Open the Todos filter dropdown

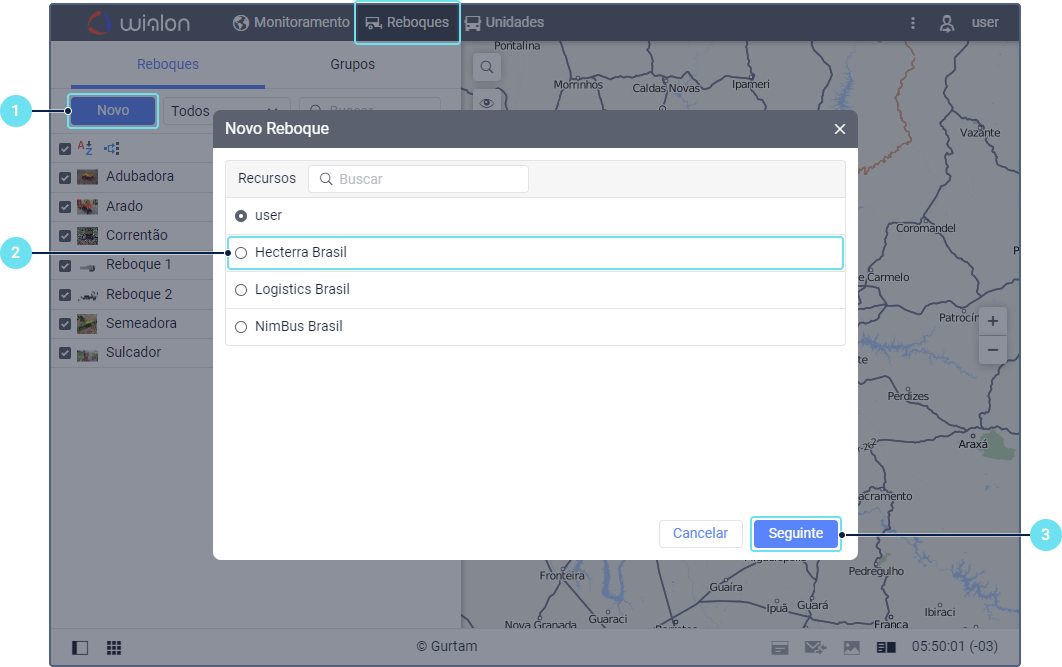click(226, 111)
